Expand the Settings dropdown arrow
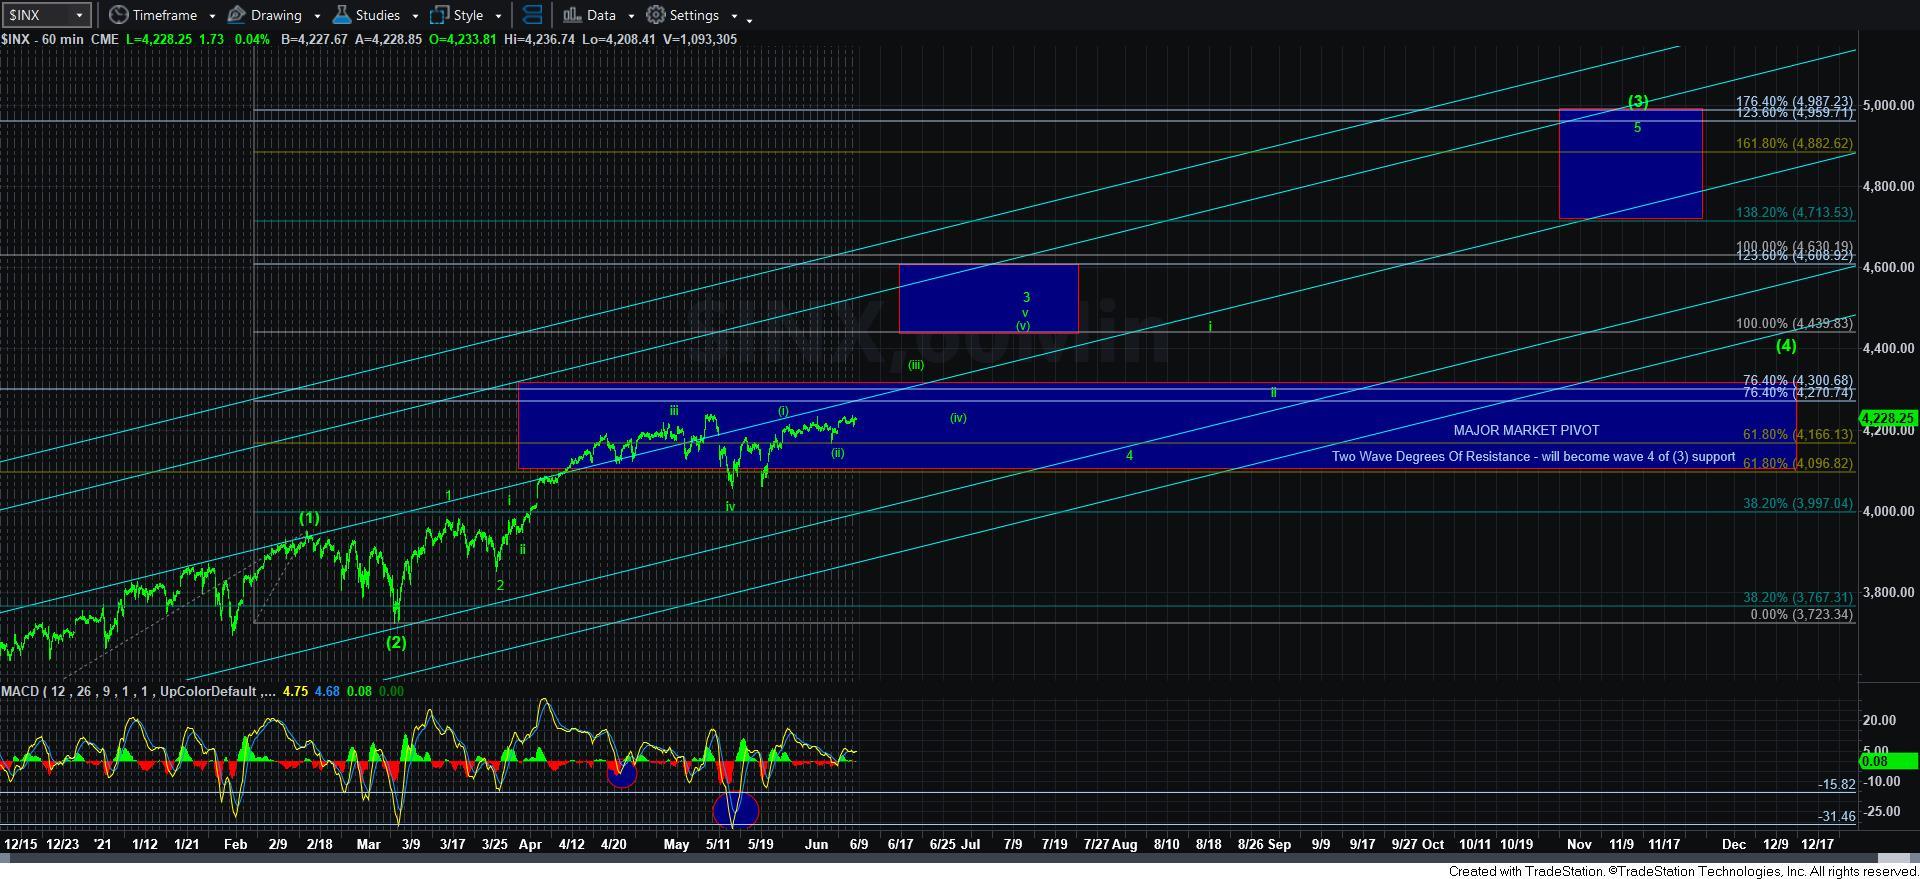Image resolution: width=1920 pixels, height=879 pixels. tap(734, 16)
